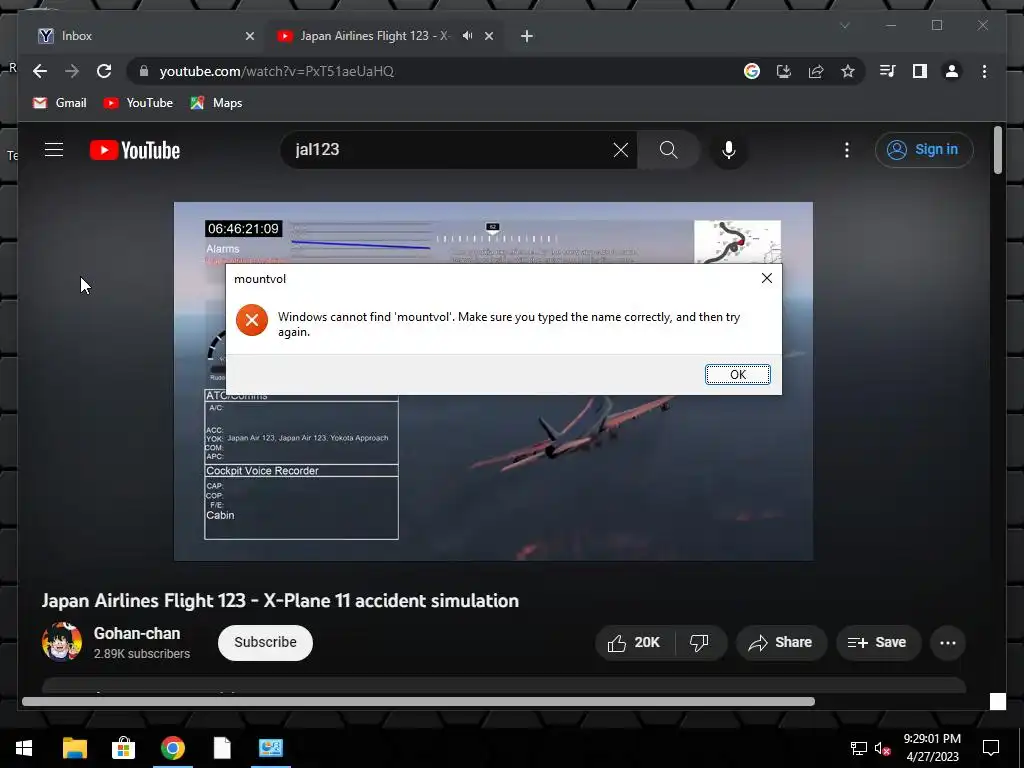
Task: Open the muted volume tray icon
Action: coord(882,748)
